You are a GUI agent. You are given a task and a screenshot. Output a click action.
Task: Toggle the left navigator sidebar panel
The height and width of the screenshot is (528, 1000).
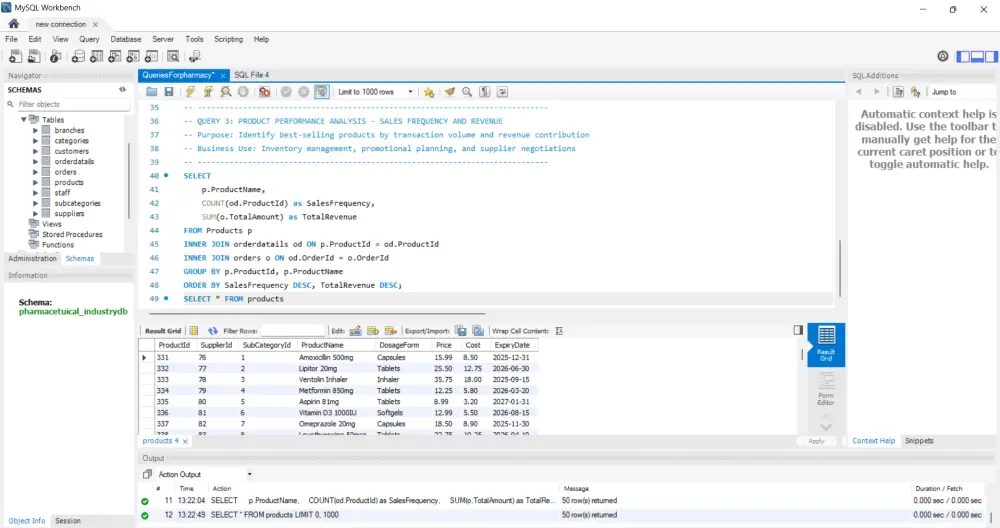point(963,57)
